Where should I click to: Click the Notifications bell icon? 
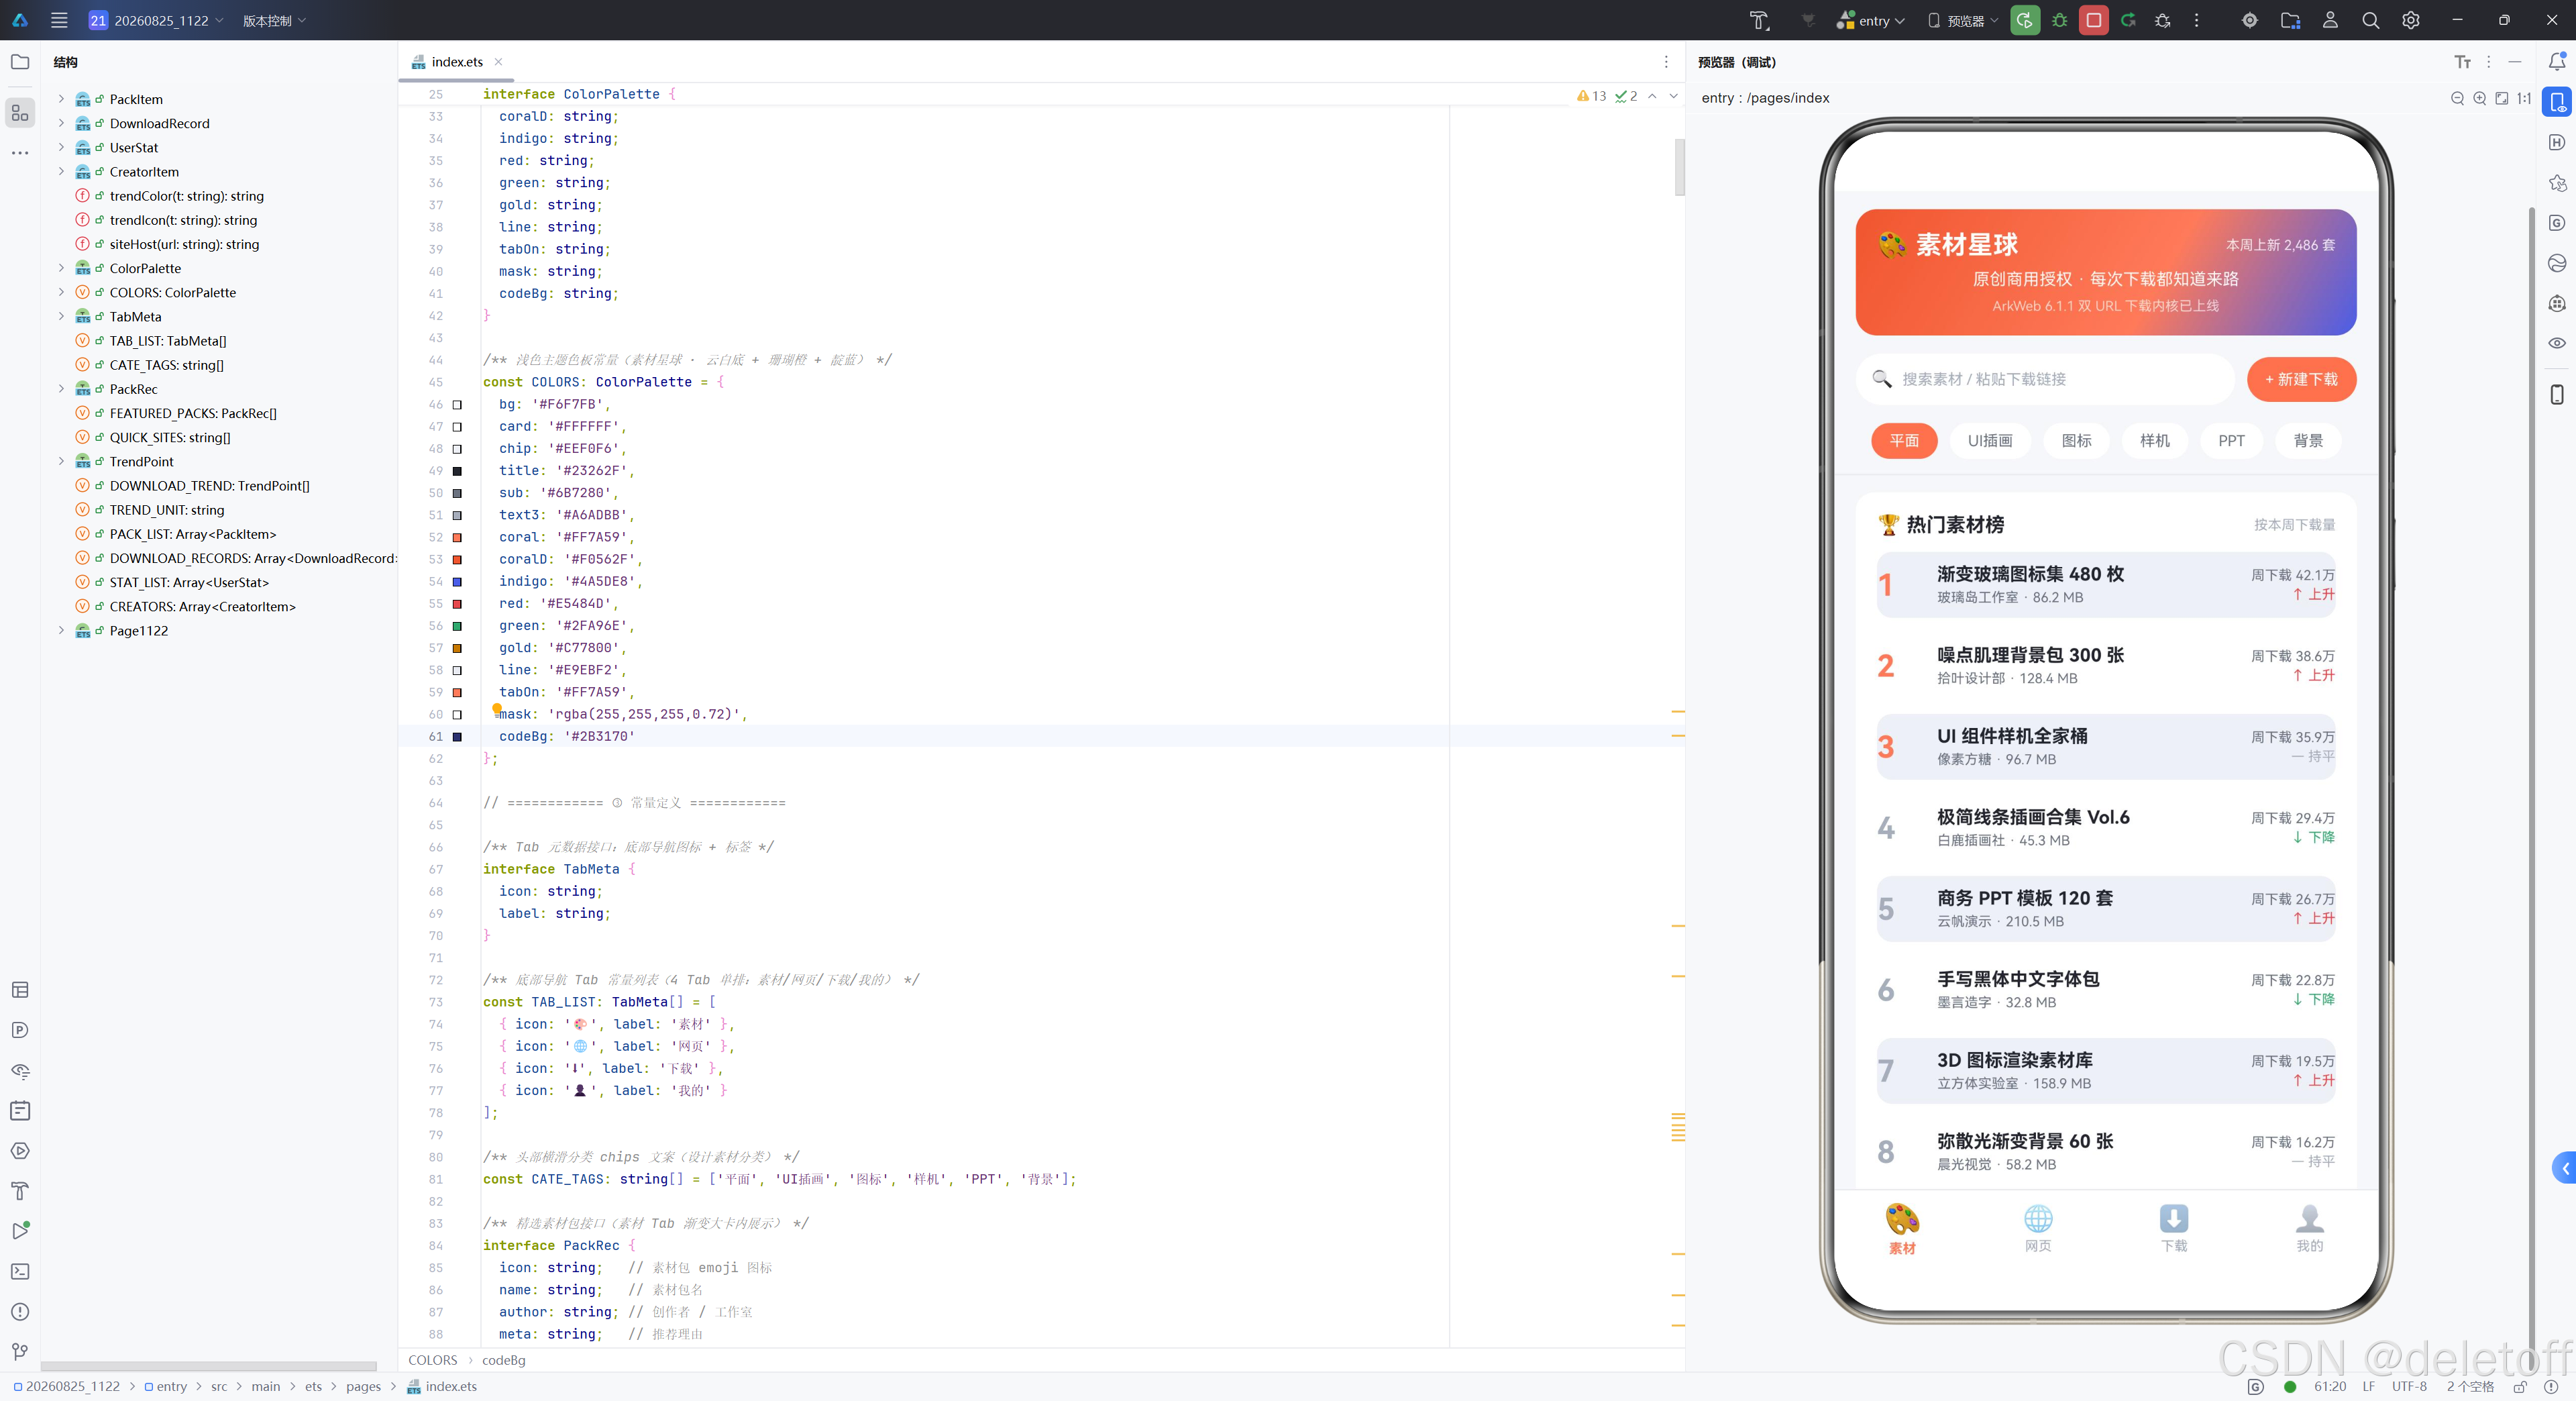tap(2557, 62)
